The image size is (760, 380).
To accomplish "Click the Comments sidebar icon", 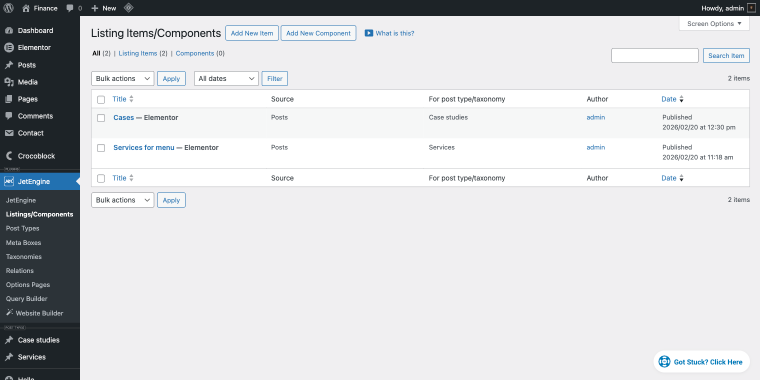I will 8,116.
